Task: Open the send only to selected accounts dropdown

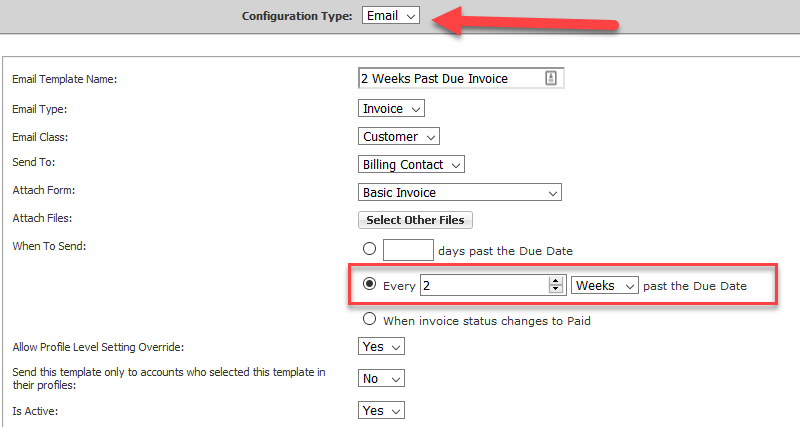Action: 381,379
